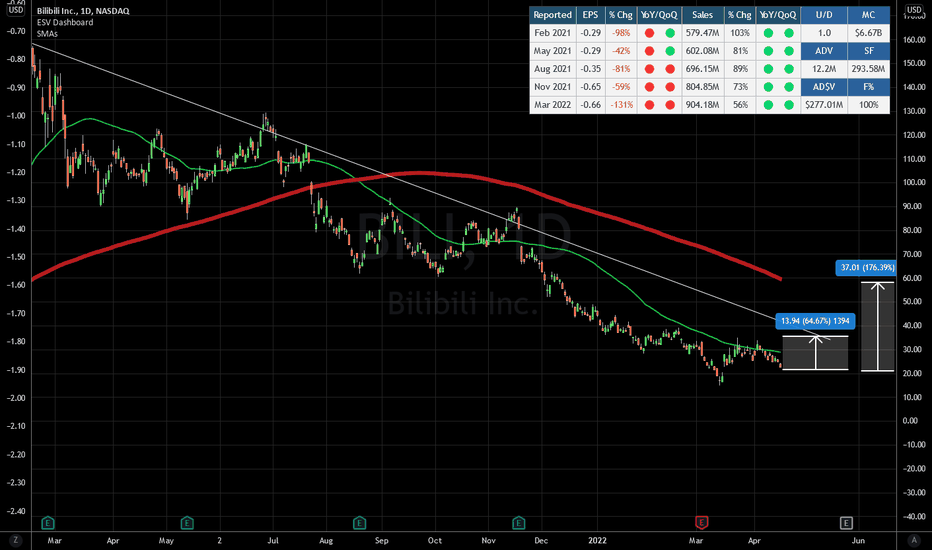Click the Dec label on the time axis
Image resolution: width=932 pixels, height=550 pixels.
coord(541,540)
